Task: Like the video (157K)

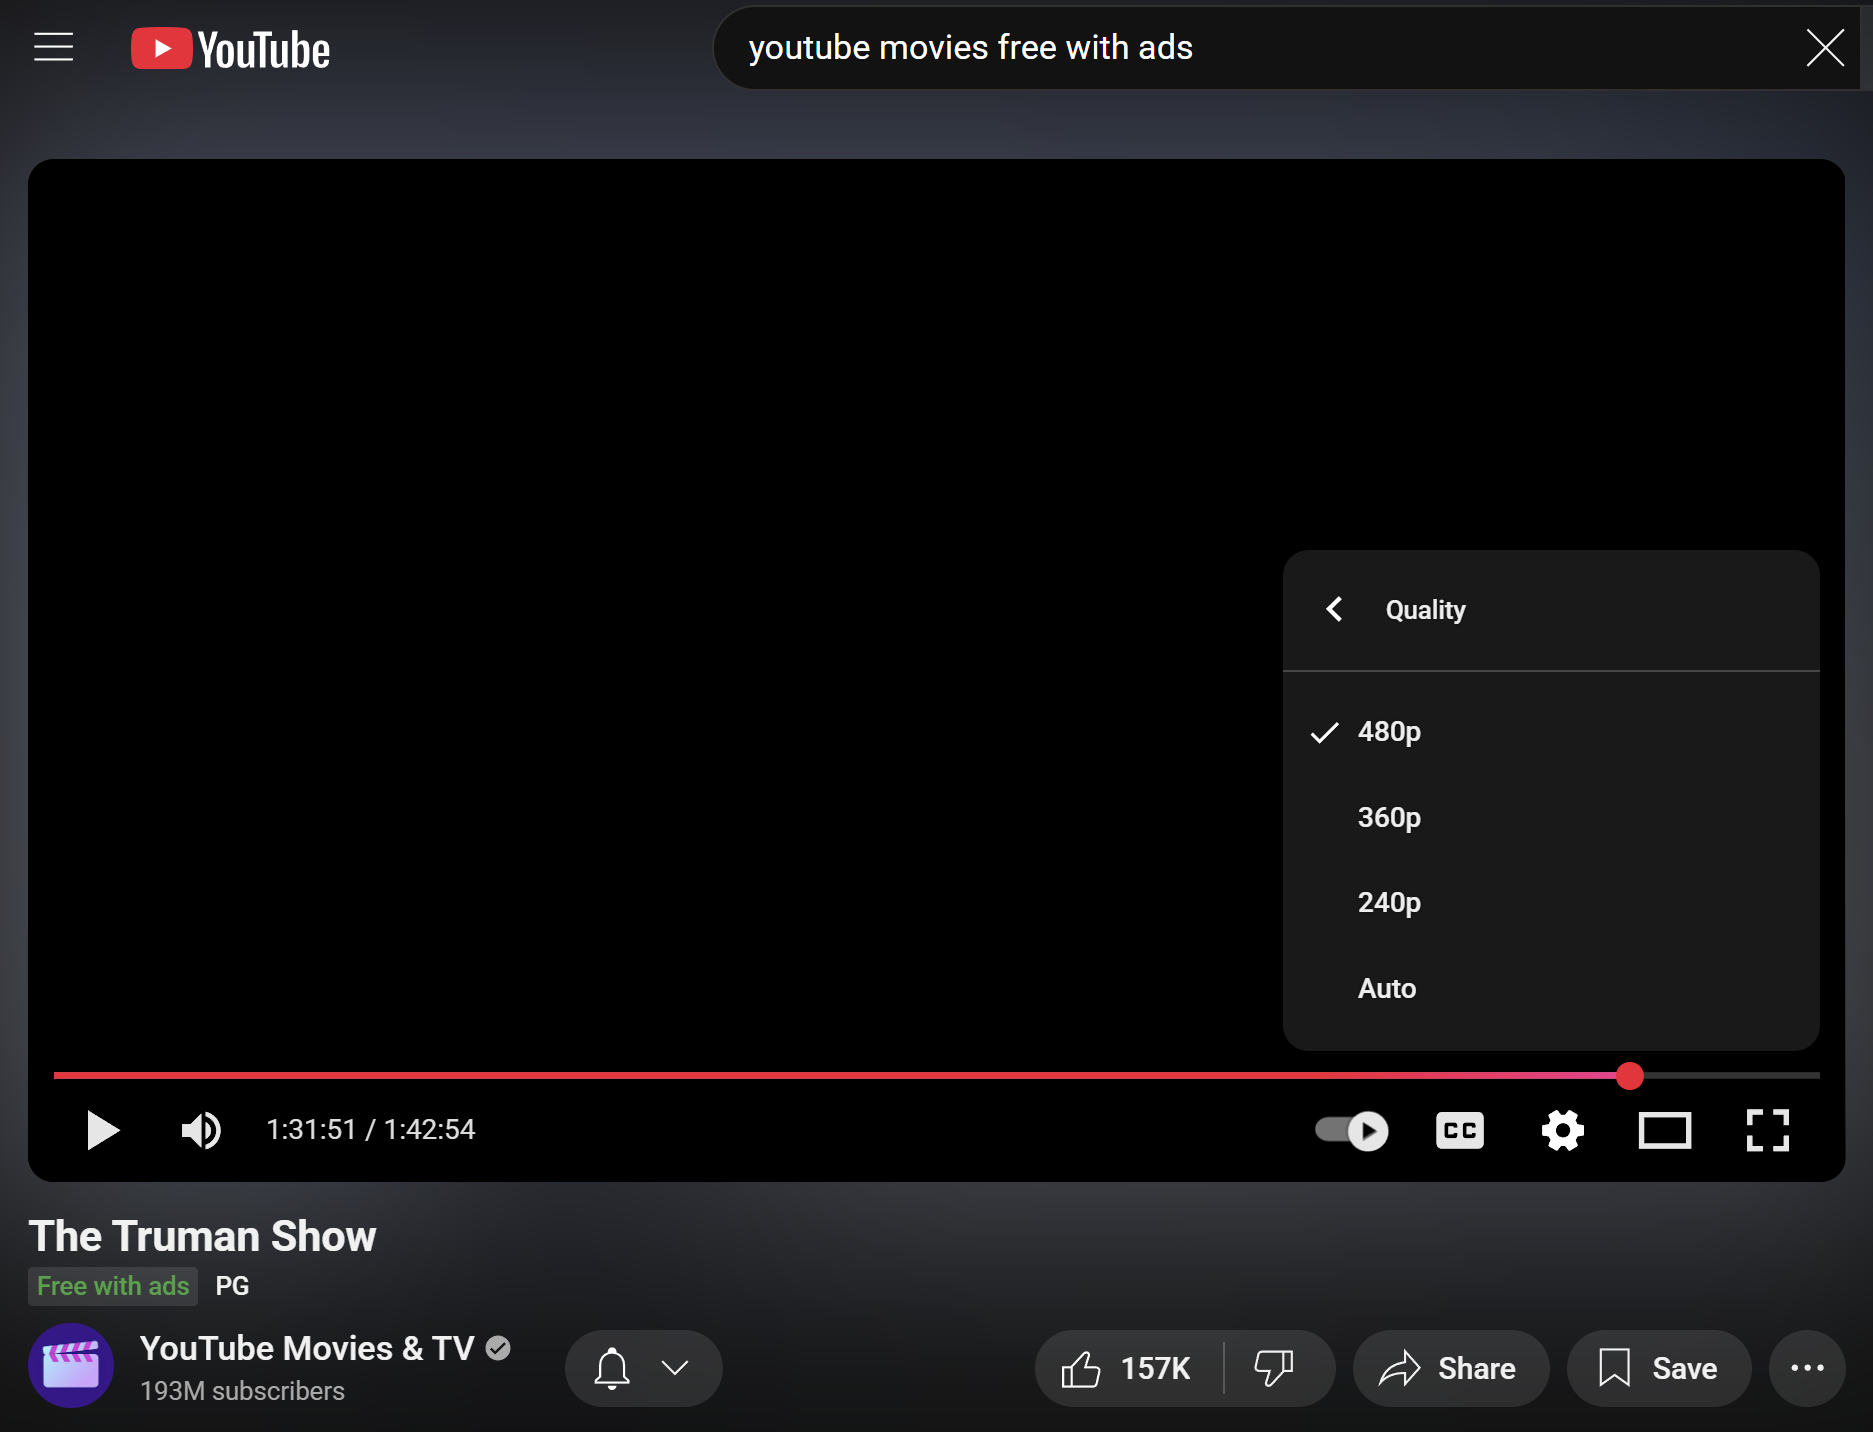Action: [1128, 1368]
